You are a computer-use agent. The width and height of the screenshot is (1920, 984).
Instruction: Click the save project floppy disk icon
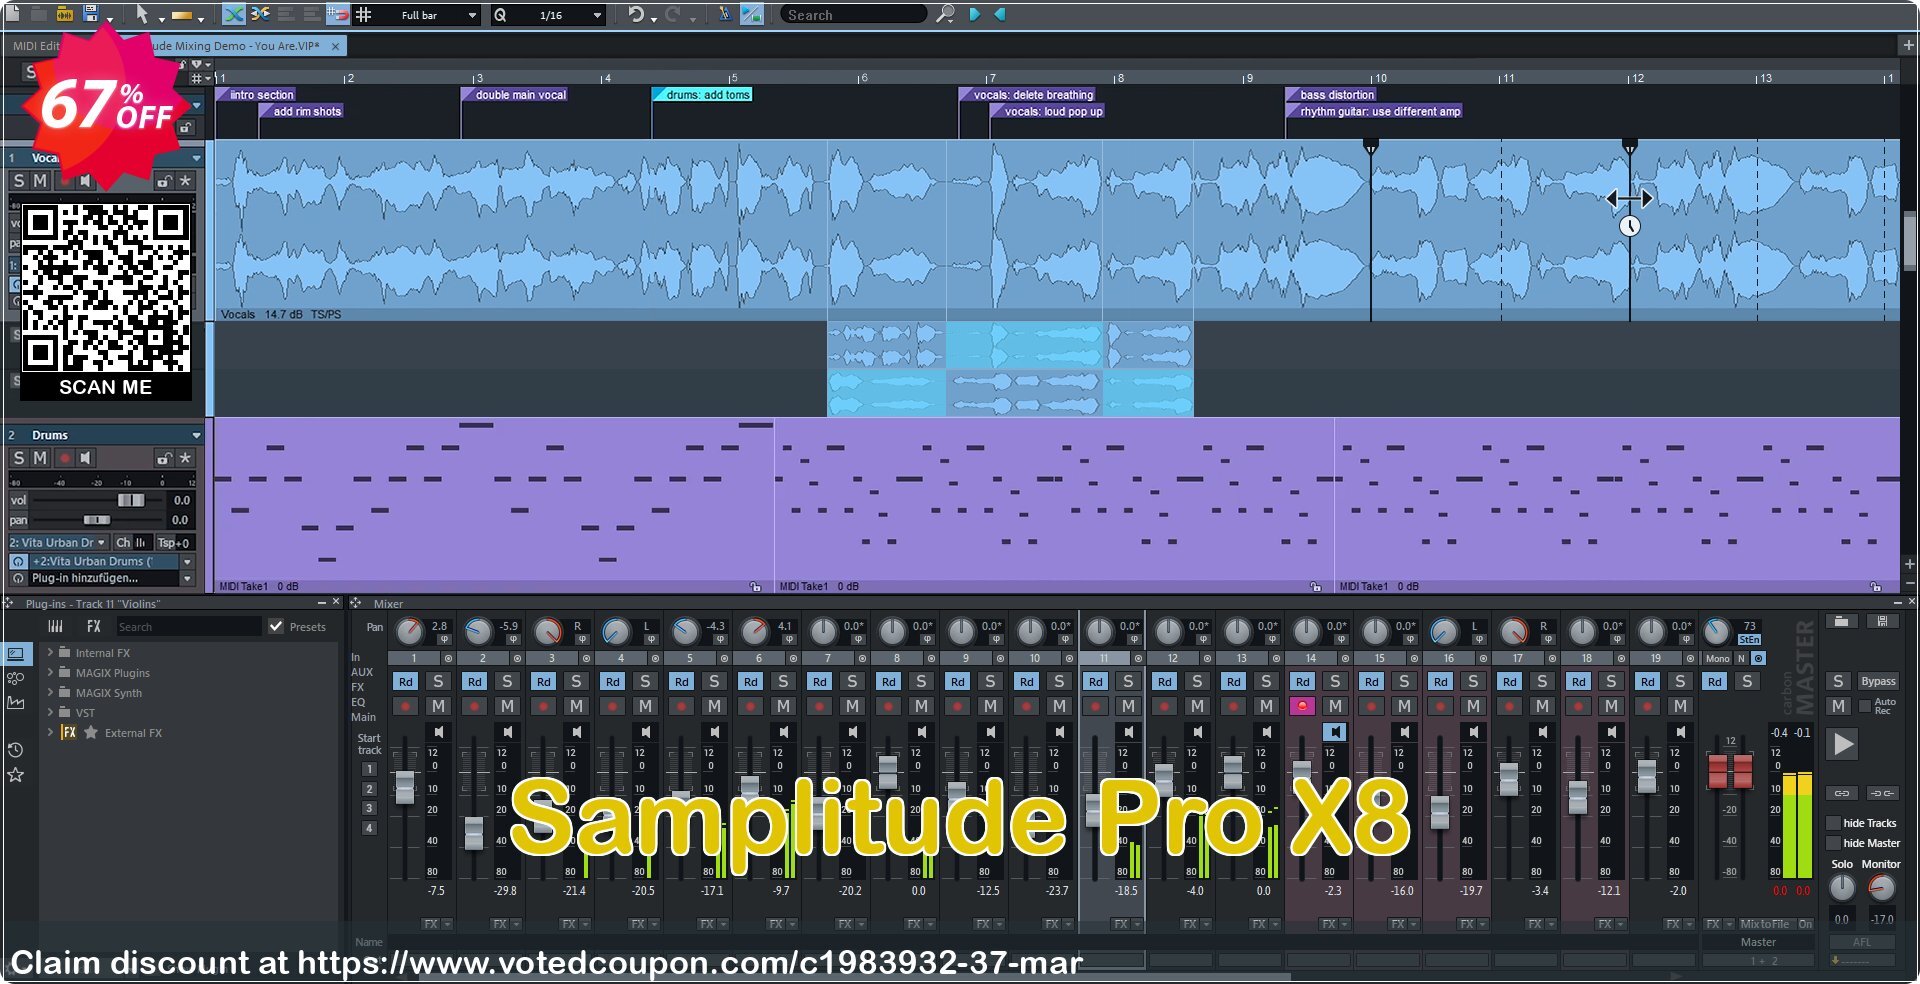91,14
